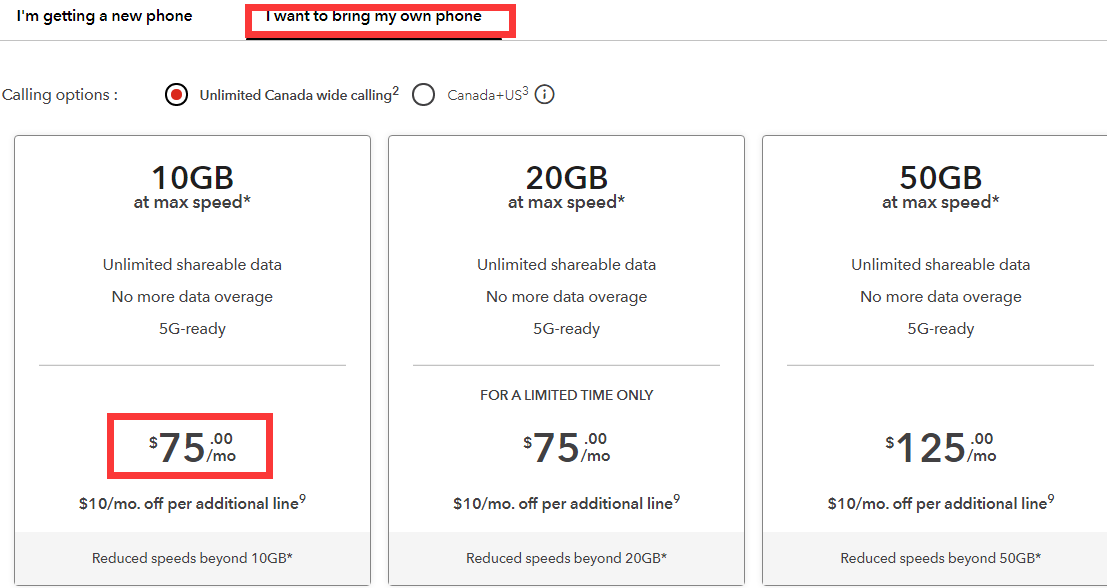1107x588 pixels.
Task: Click the $75.00/mo price on 20GB plan
Action: [x=566, y=447]
